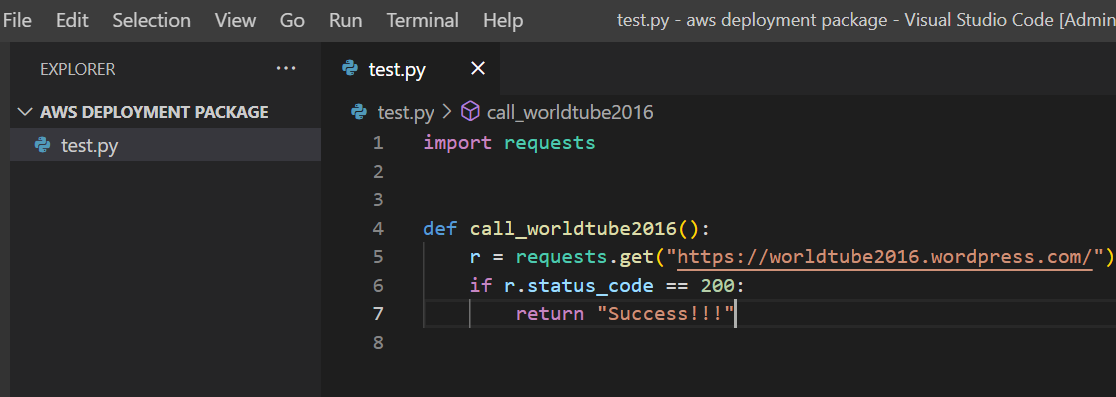The width and height of the screenshot is (1116, 397).
Task: Click line number 8 in the gutter
Action: [378, 342]
